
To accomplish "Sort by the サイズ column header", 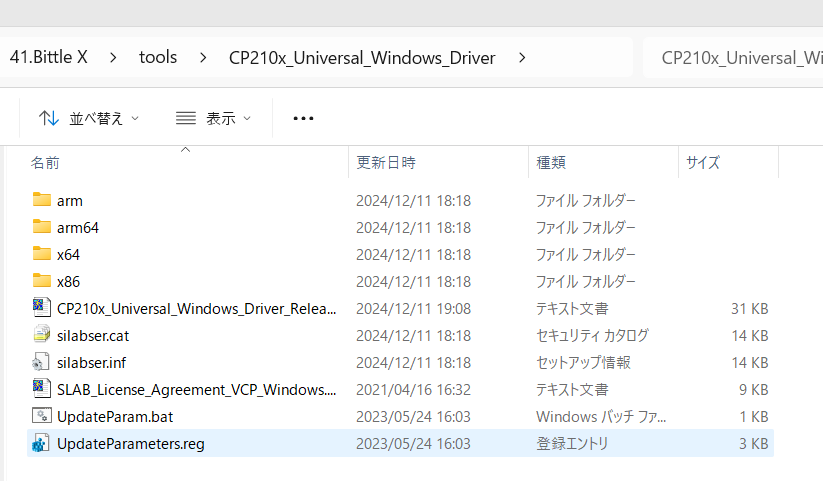I will click(x=703, y=163).
